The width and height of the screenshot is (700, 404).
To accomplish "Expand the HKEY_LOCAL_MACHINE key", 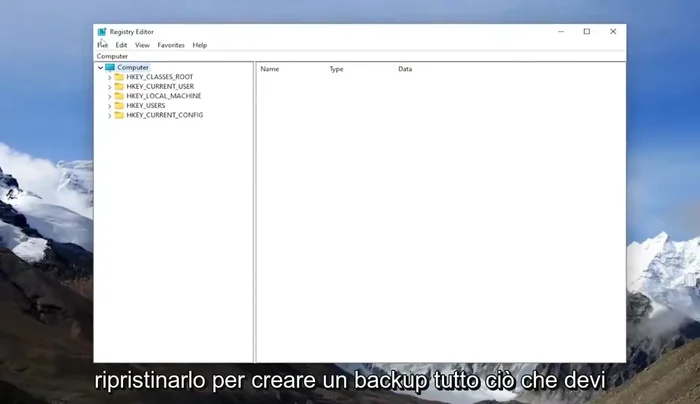I will tap(109, 96).
